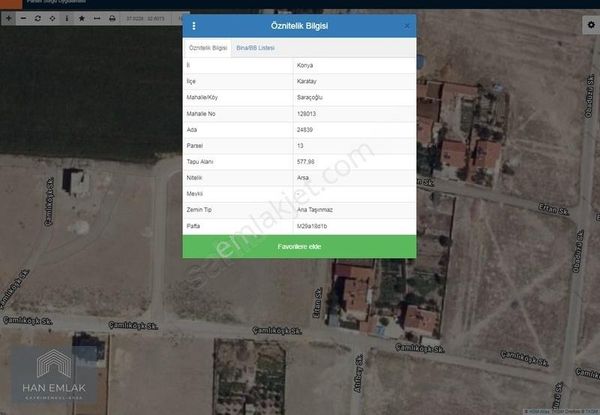The width and height of the screenshot is (600, 415).
Task: Switch to the Öznitelik Bilgisi tab
Action: 208,48
